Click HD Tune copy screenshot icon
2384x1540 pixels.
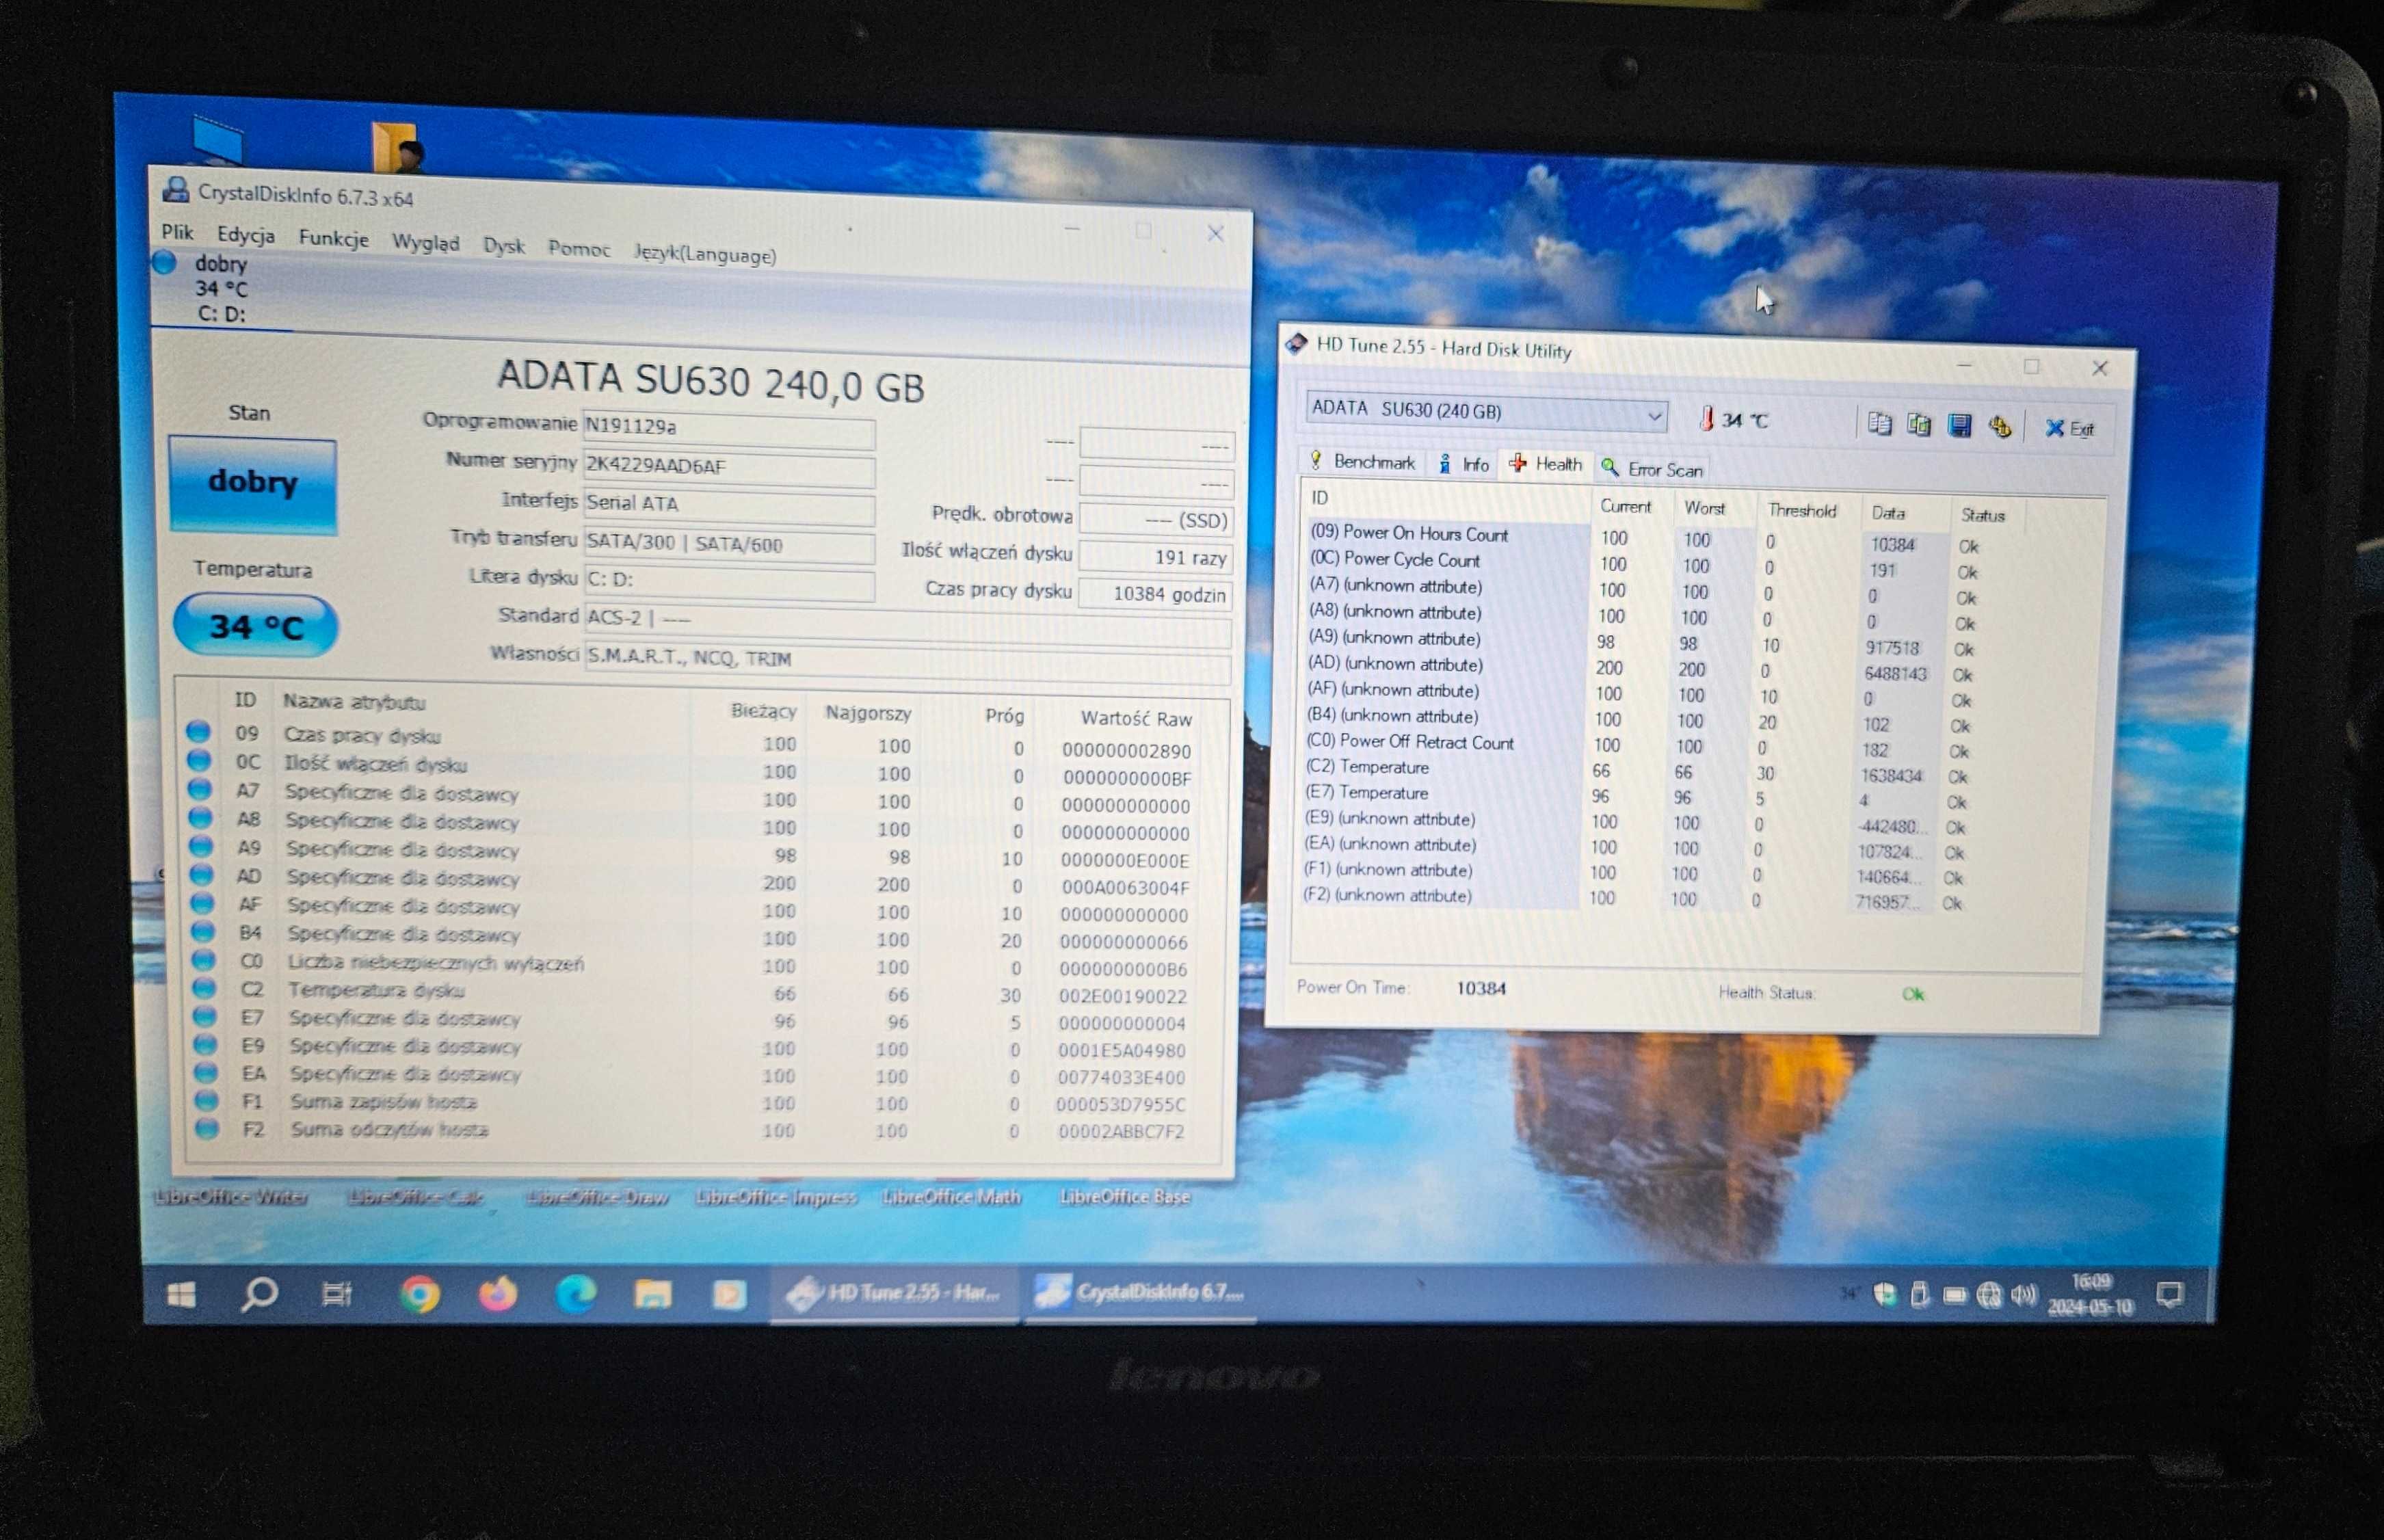[1919, 425]
